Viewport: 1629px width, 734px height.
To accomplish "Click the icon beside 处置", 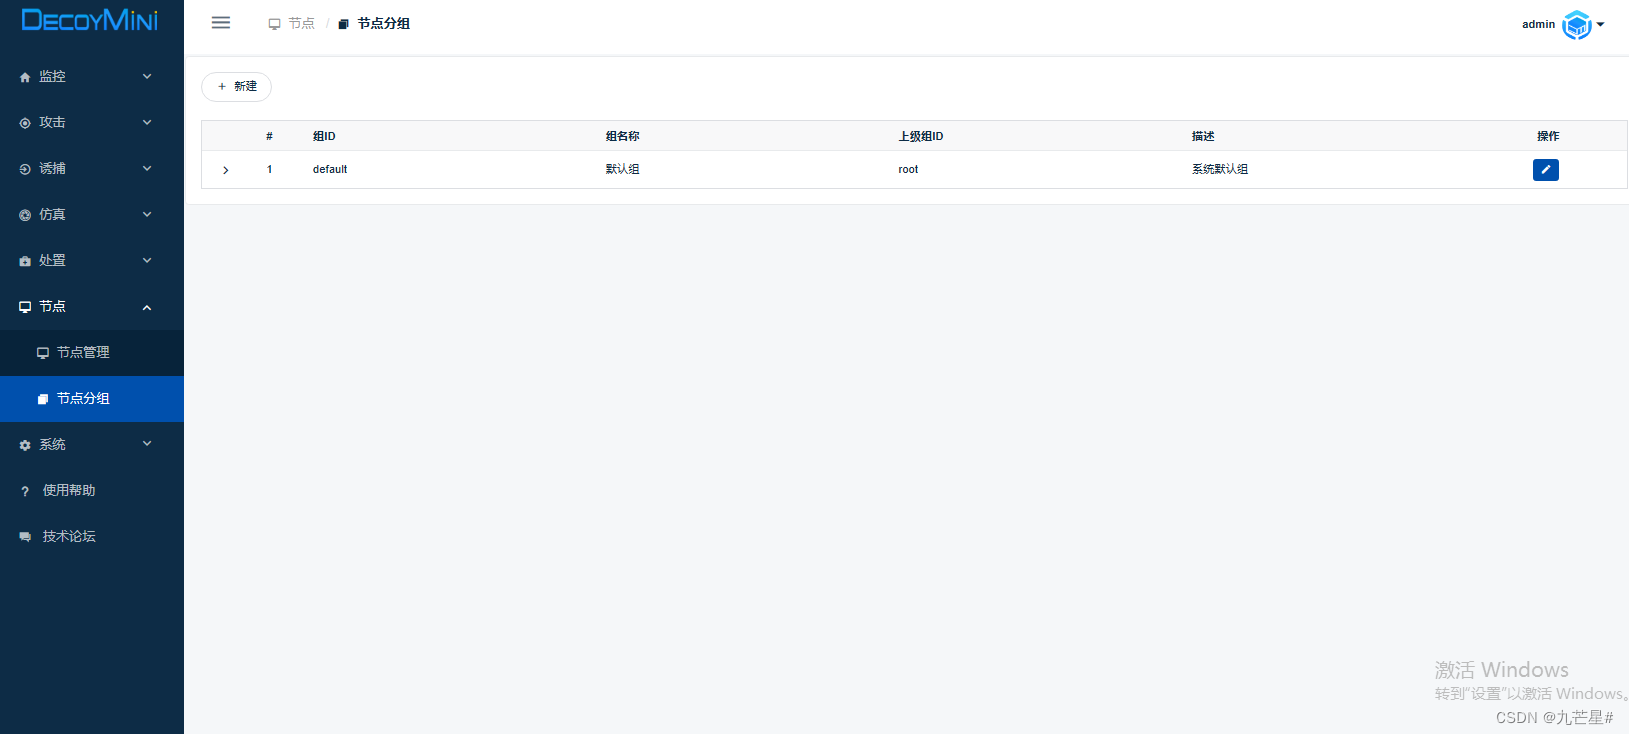I will click(25, 261).
